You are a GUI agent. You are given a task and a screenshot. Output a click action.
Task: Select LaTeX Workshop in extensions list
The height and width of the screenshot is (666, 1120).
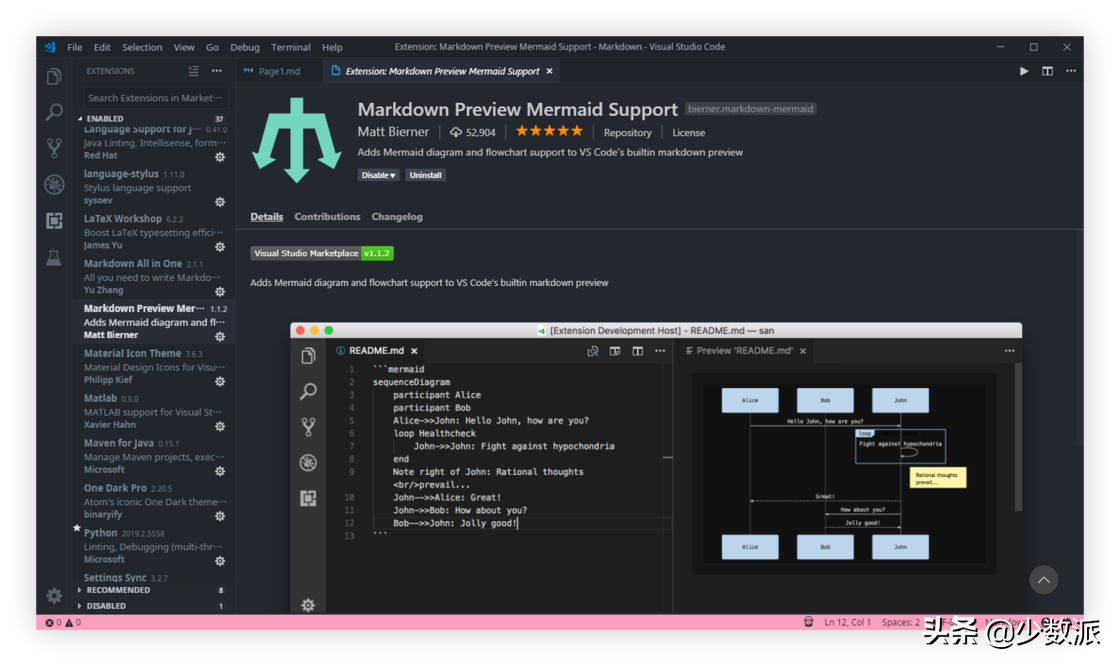154,232
